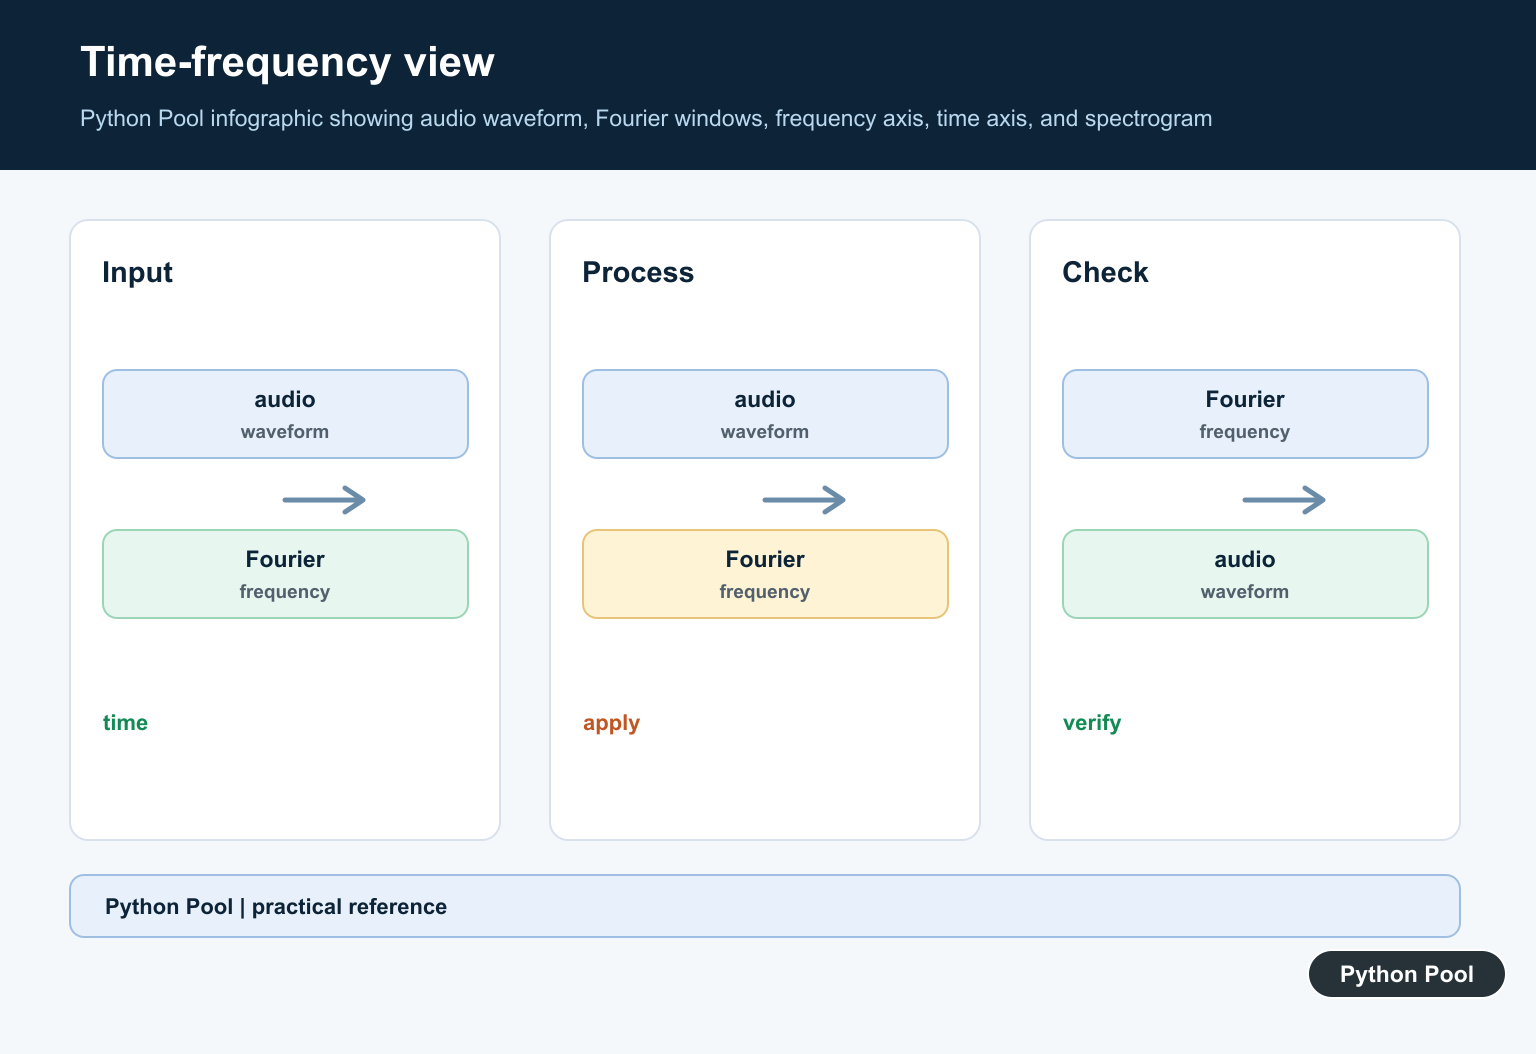Click the infographic subtitle description text

click(646, 119)
